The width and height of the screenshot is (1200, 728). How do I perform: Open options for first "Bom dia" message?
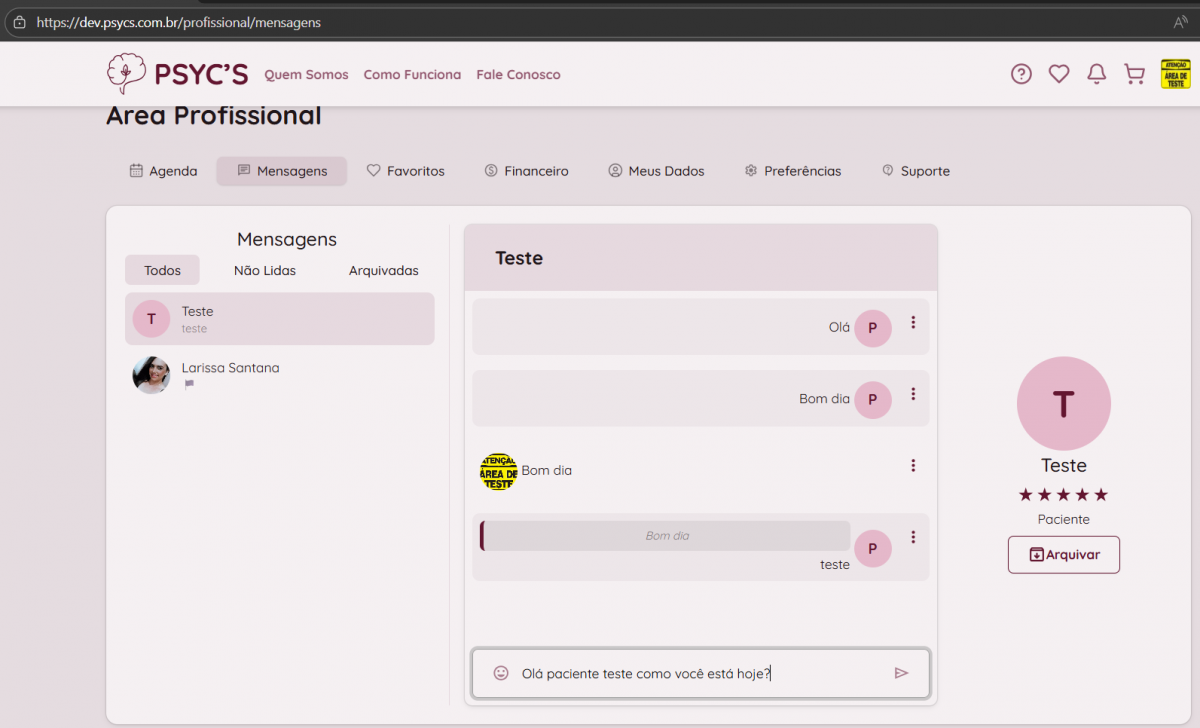tap(913, 394)
